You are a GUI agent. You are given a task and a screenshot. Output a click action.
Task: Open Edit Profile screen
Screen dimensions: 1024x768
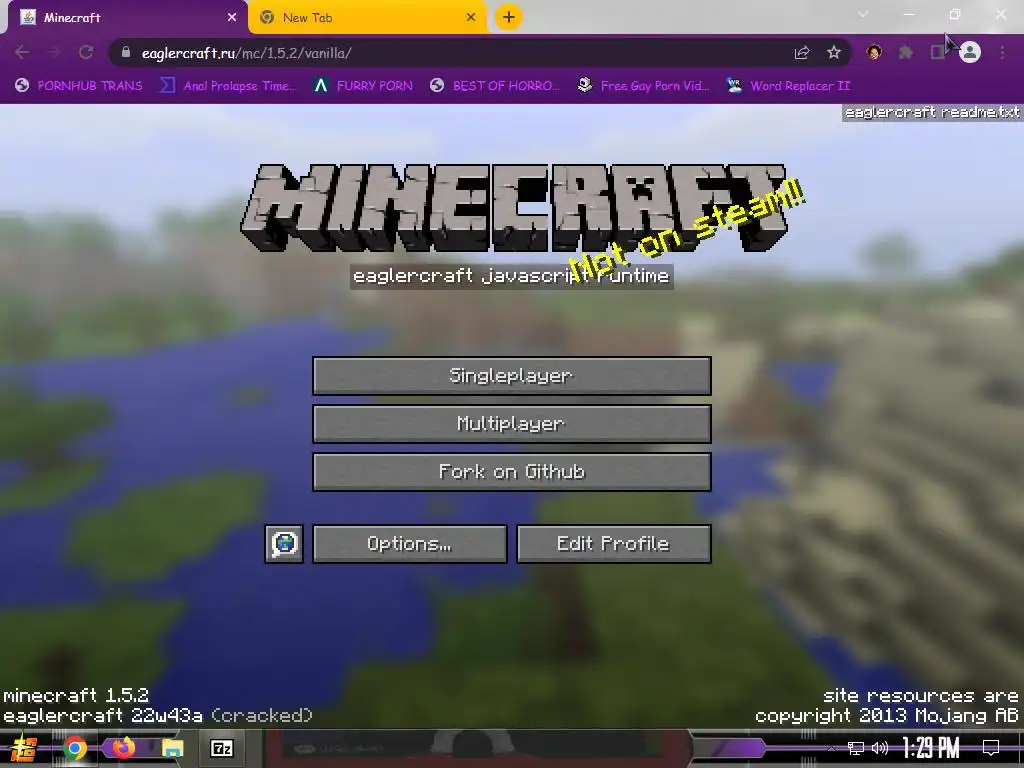click(613, 543)
